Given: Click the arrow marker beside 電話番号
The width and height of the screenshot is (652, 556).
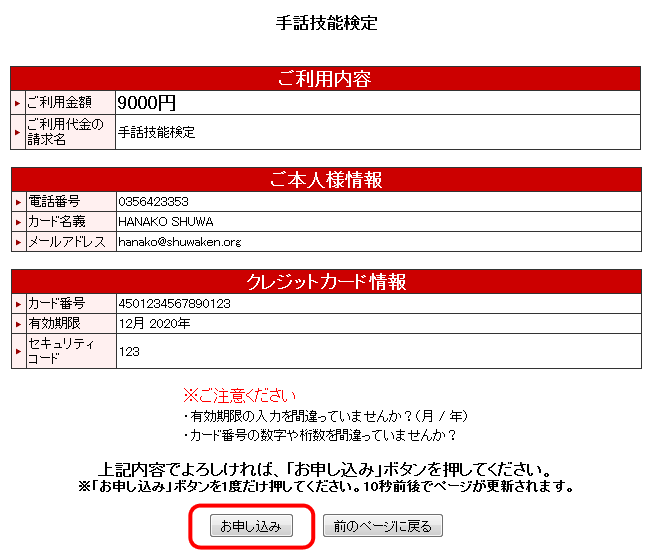Looking at the screenshot, I should point(18,202).
